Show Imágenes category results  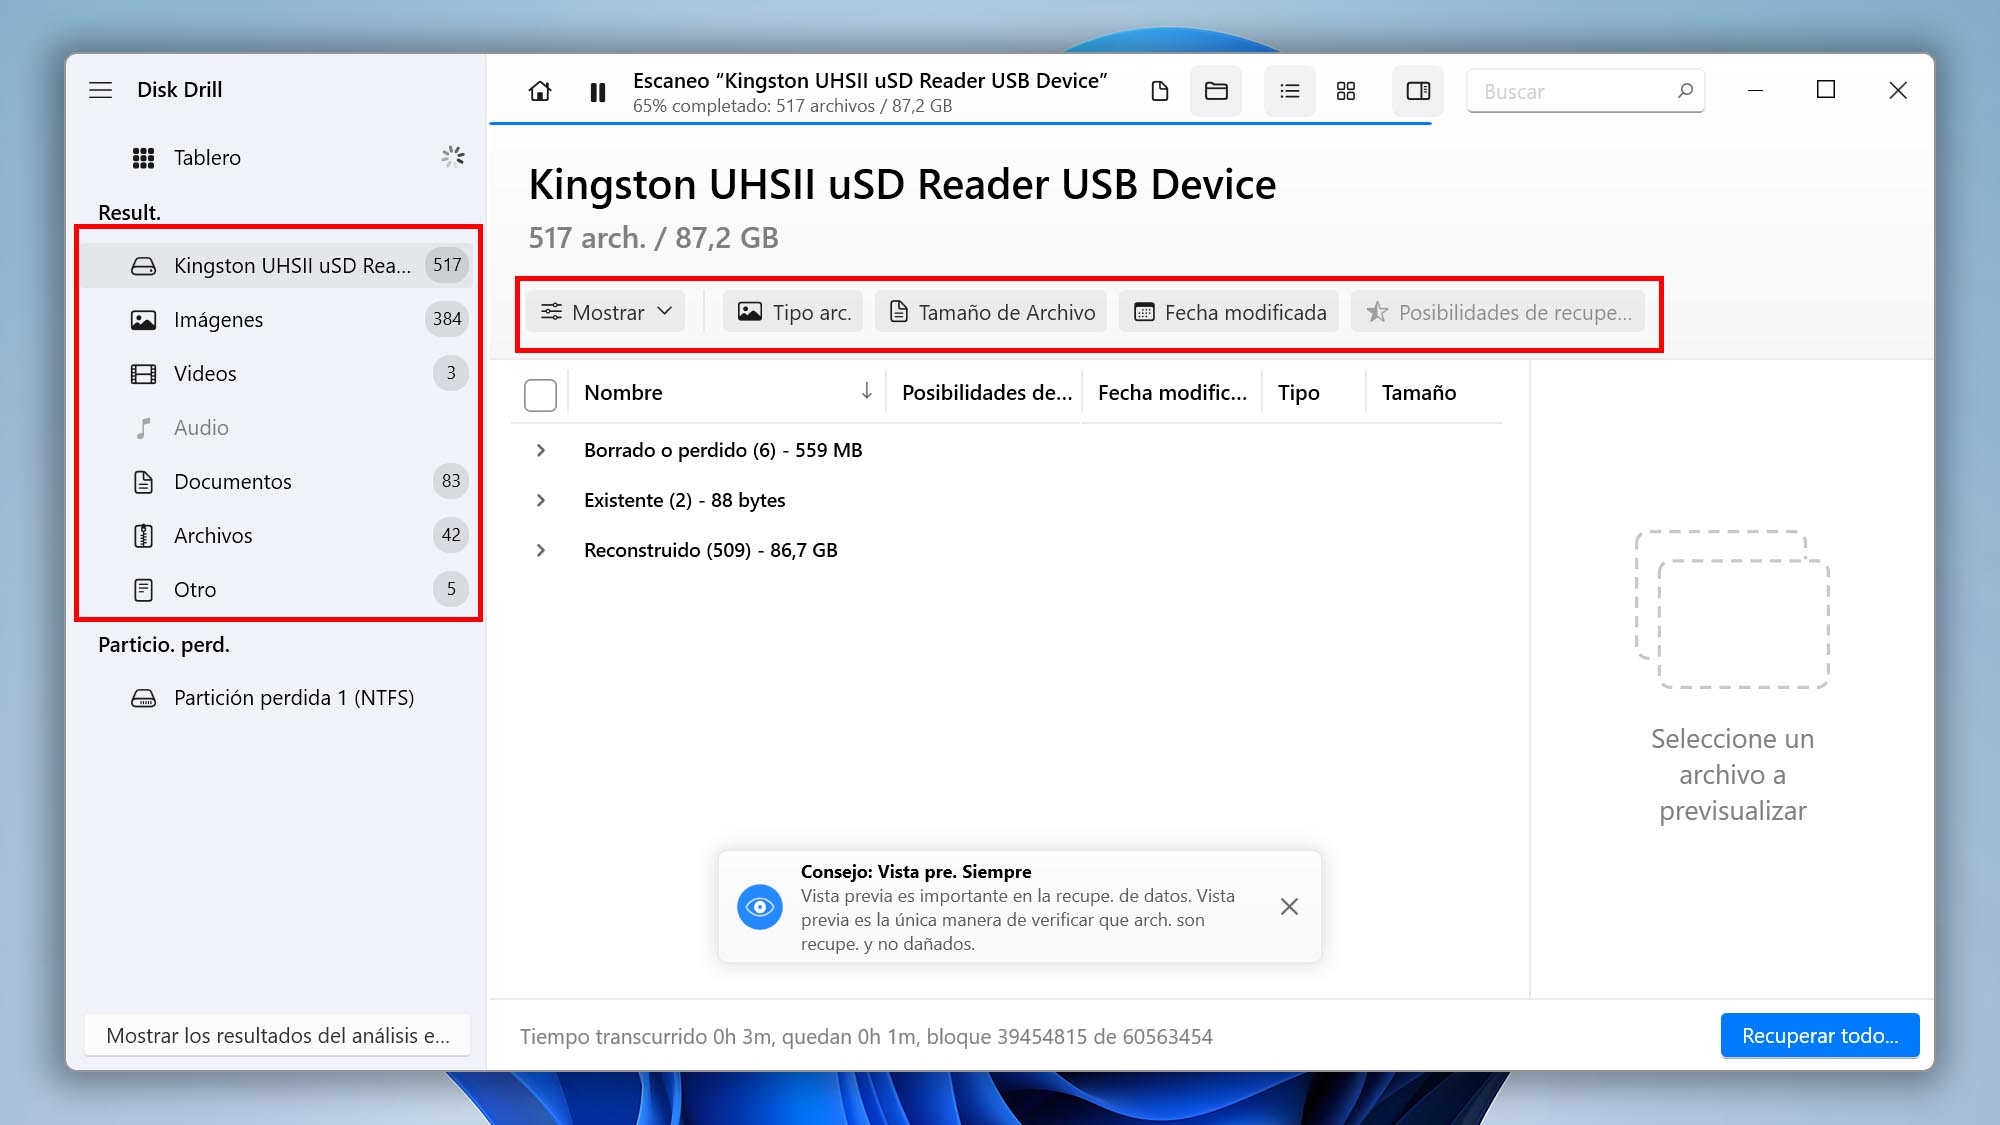point(276,319)
